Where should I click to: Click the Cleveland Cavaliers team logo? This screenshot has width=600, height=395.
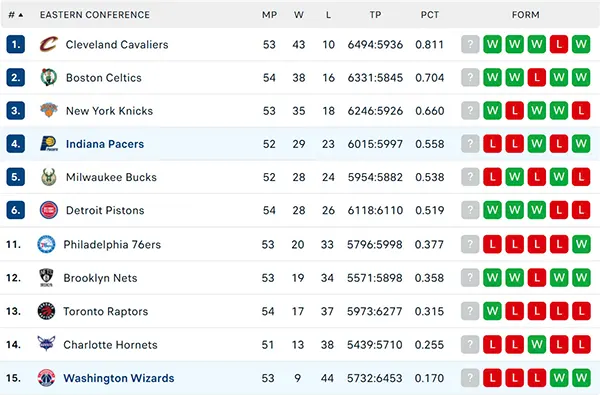pyautogui.click(x=49, y=44)
